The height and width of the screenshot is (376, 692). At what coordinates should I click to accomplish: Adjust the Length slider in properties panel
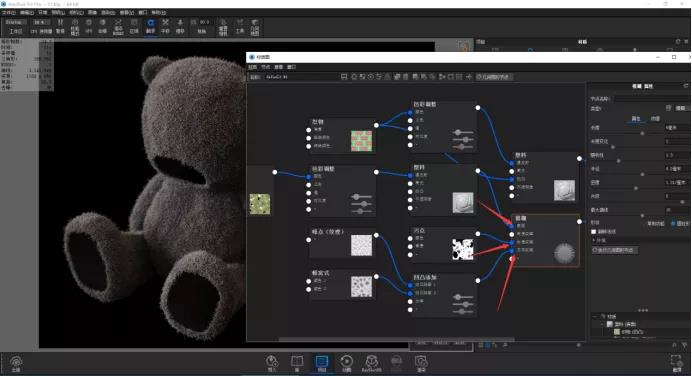click(x=642, y=133)
